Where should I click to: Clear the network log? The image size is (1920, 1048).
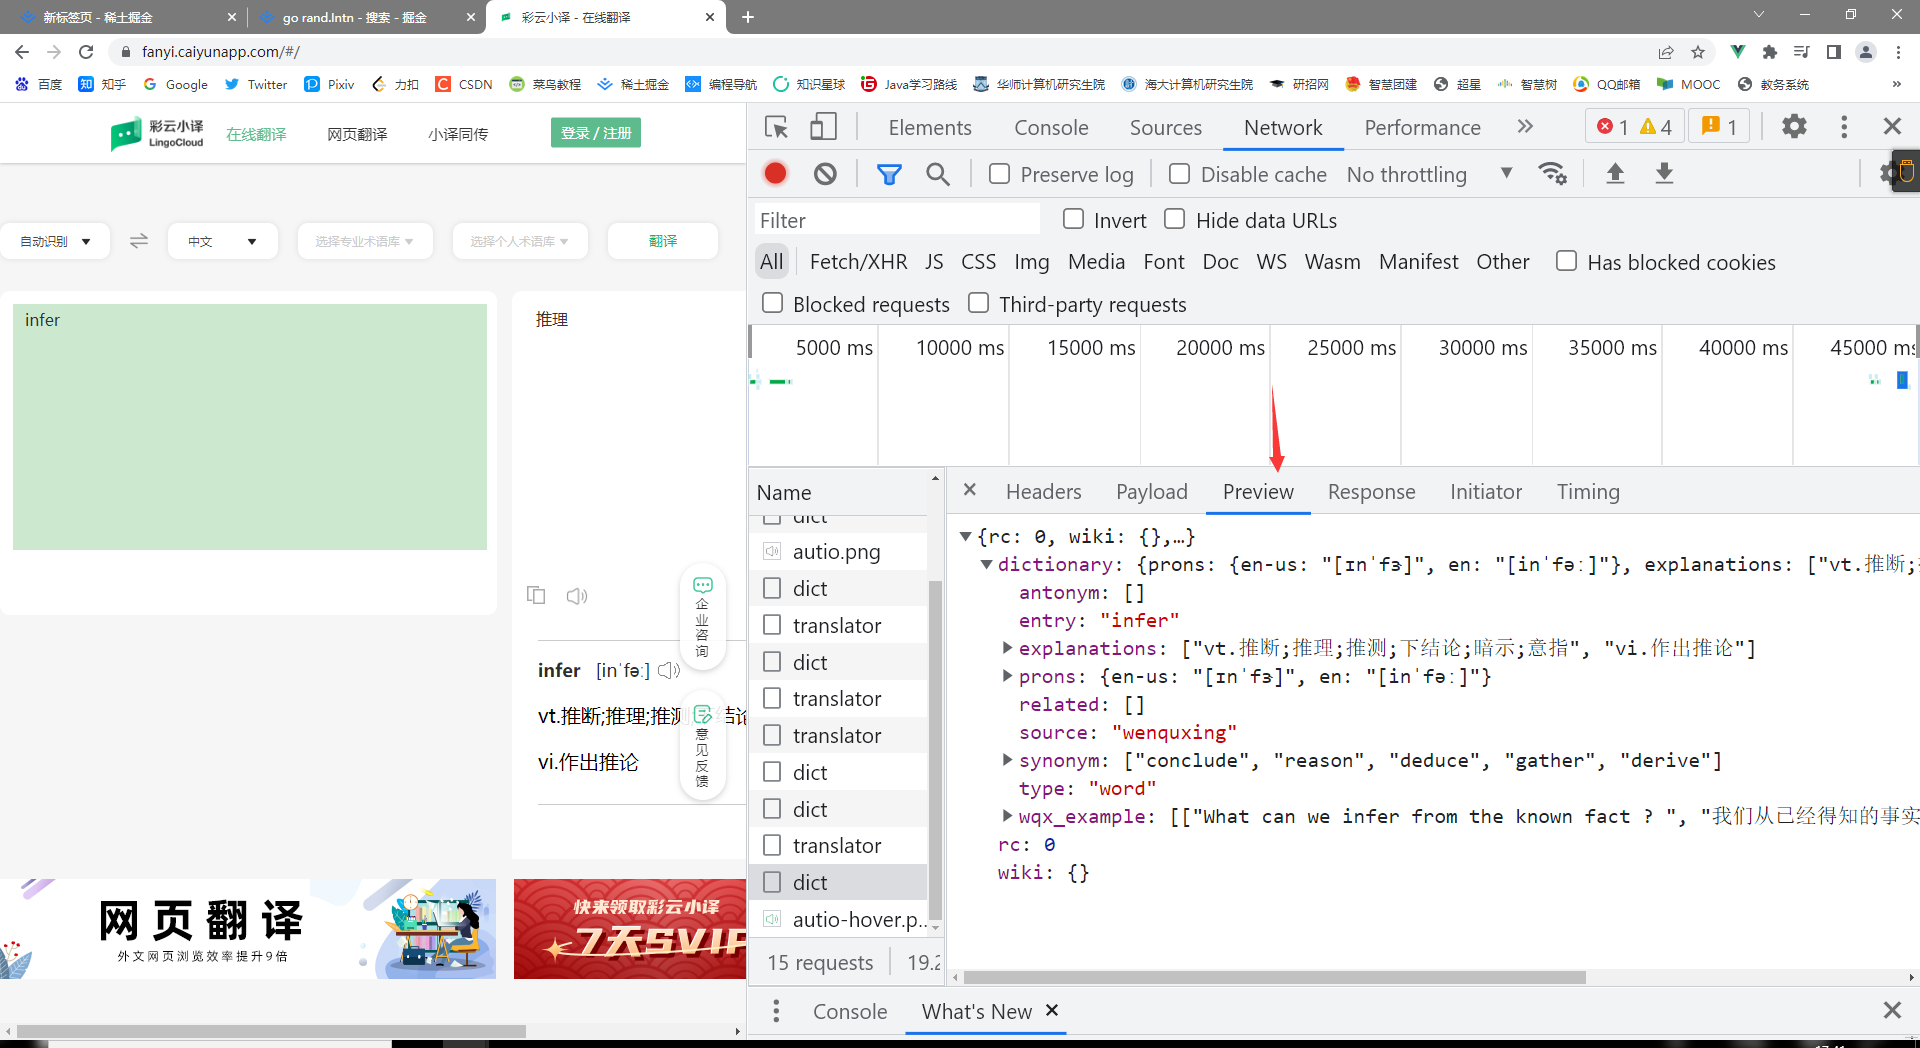[x=825, y=174]
